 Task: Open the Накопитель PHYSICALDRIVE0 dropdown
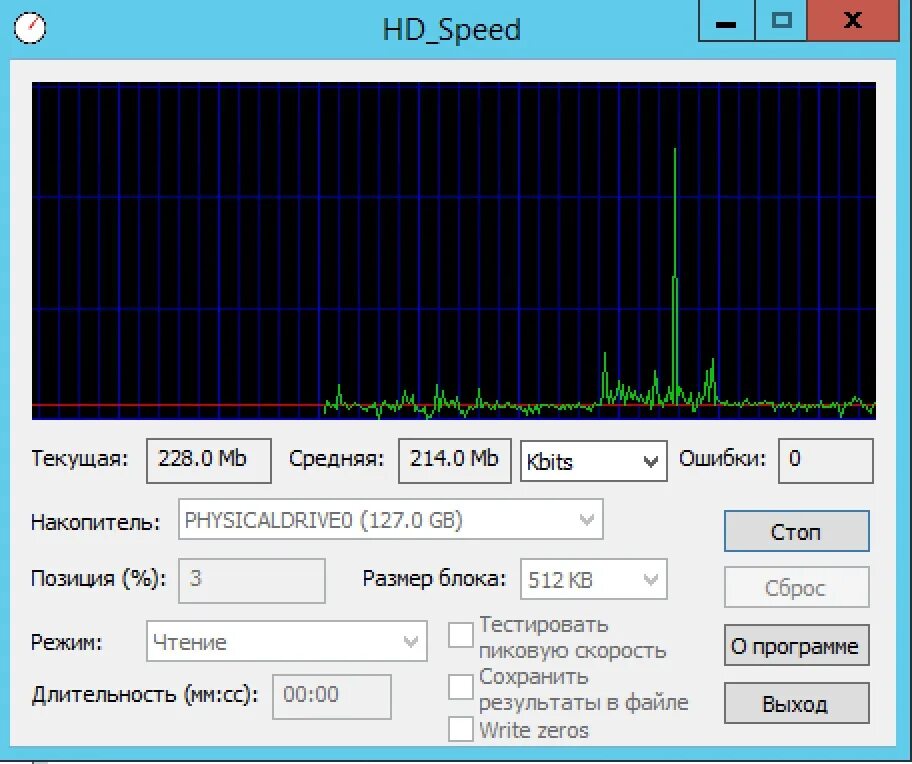click(390, 519)
